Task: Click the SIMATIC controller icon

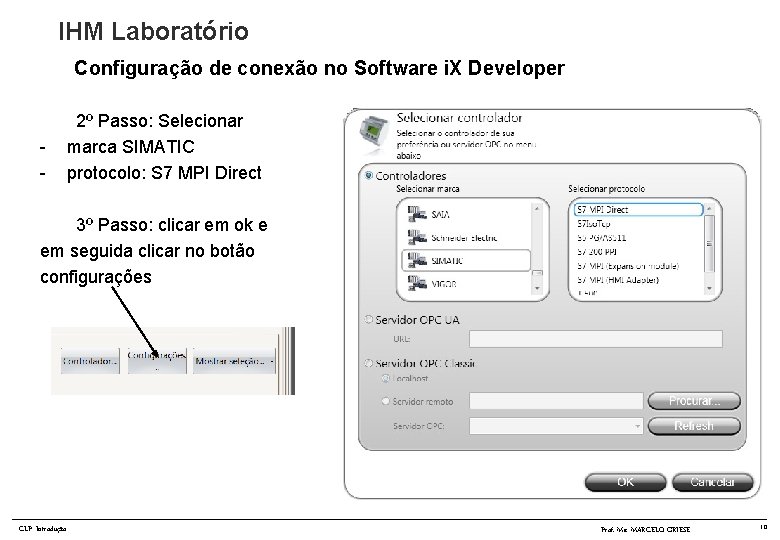Action: click(417, 260)
